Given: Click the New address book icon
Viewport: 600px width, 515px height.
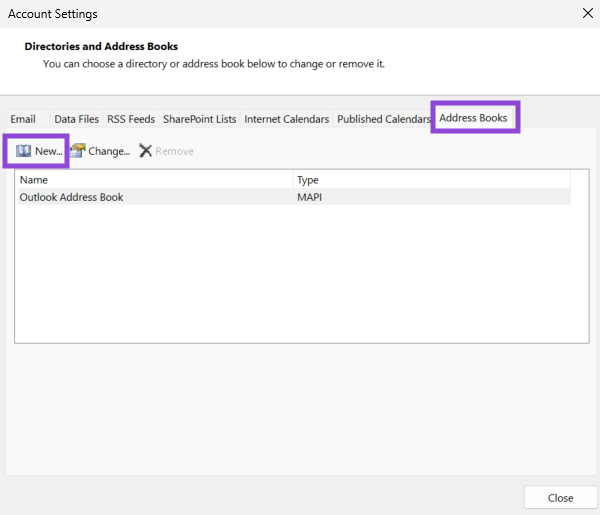Looking at the screenshot, I should point(23,151).
